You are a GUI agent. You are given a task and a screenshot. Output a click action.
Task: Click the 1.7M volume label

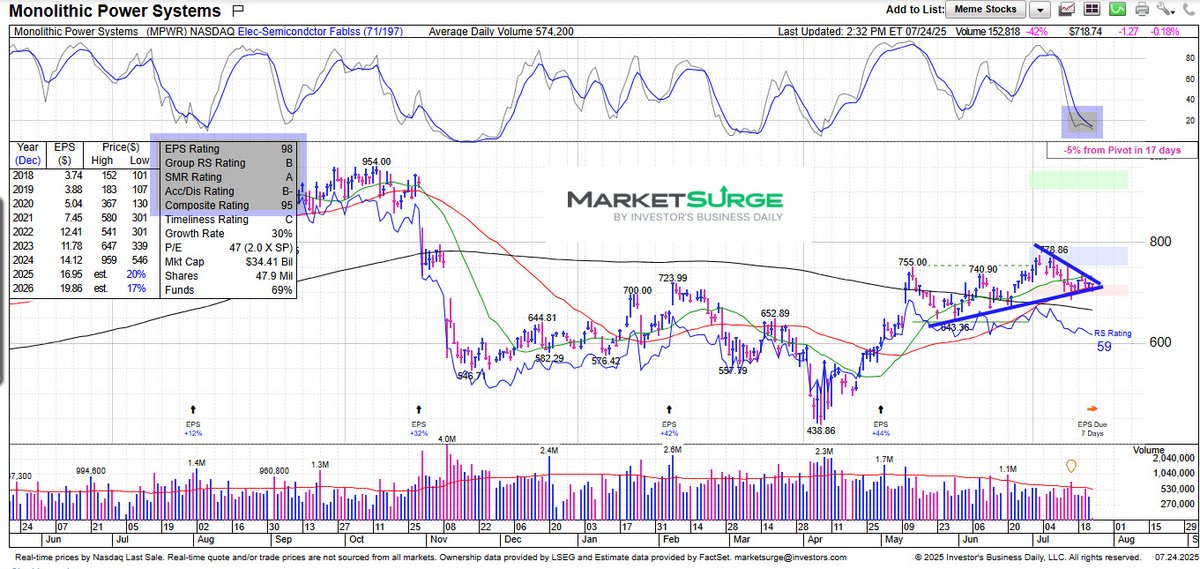pyautogui.click(x=882, y=459)
